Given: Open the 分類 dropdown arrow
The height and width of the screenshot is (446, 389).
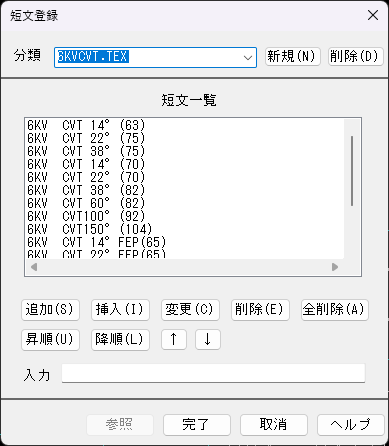Looking at the screenshot, I should click(x=248, y=57).
